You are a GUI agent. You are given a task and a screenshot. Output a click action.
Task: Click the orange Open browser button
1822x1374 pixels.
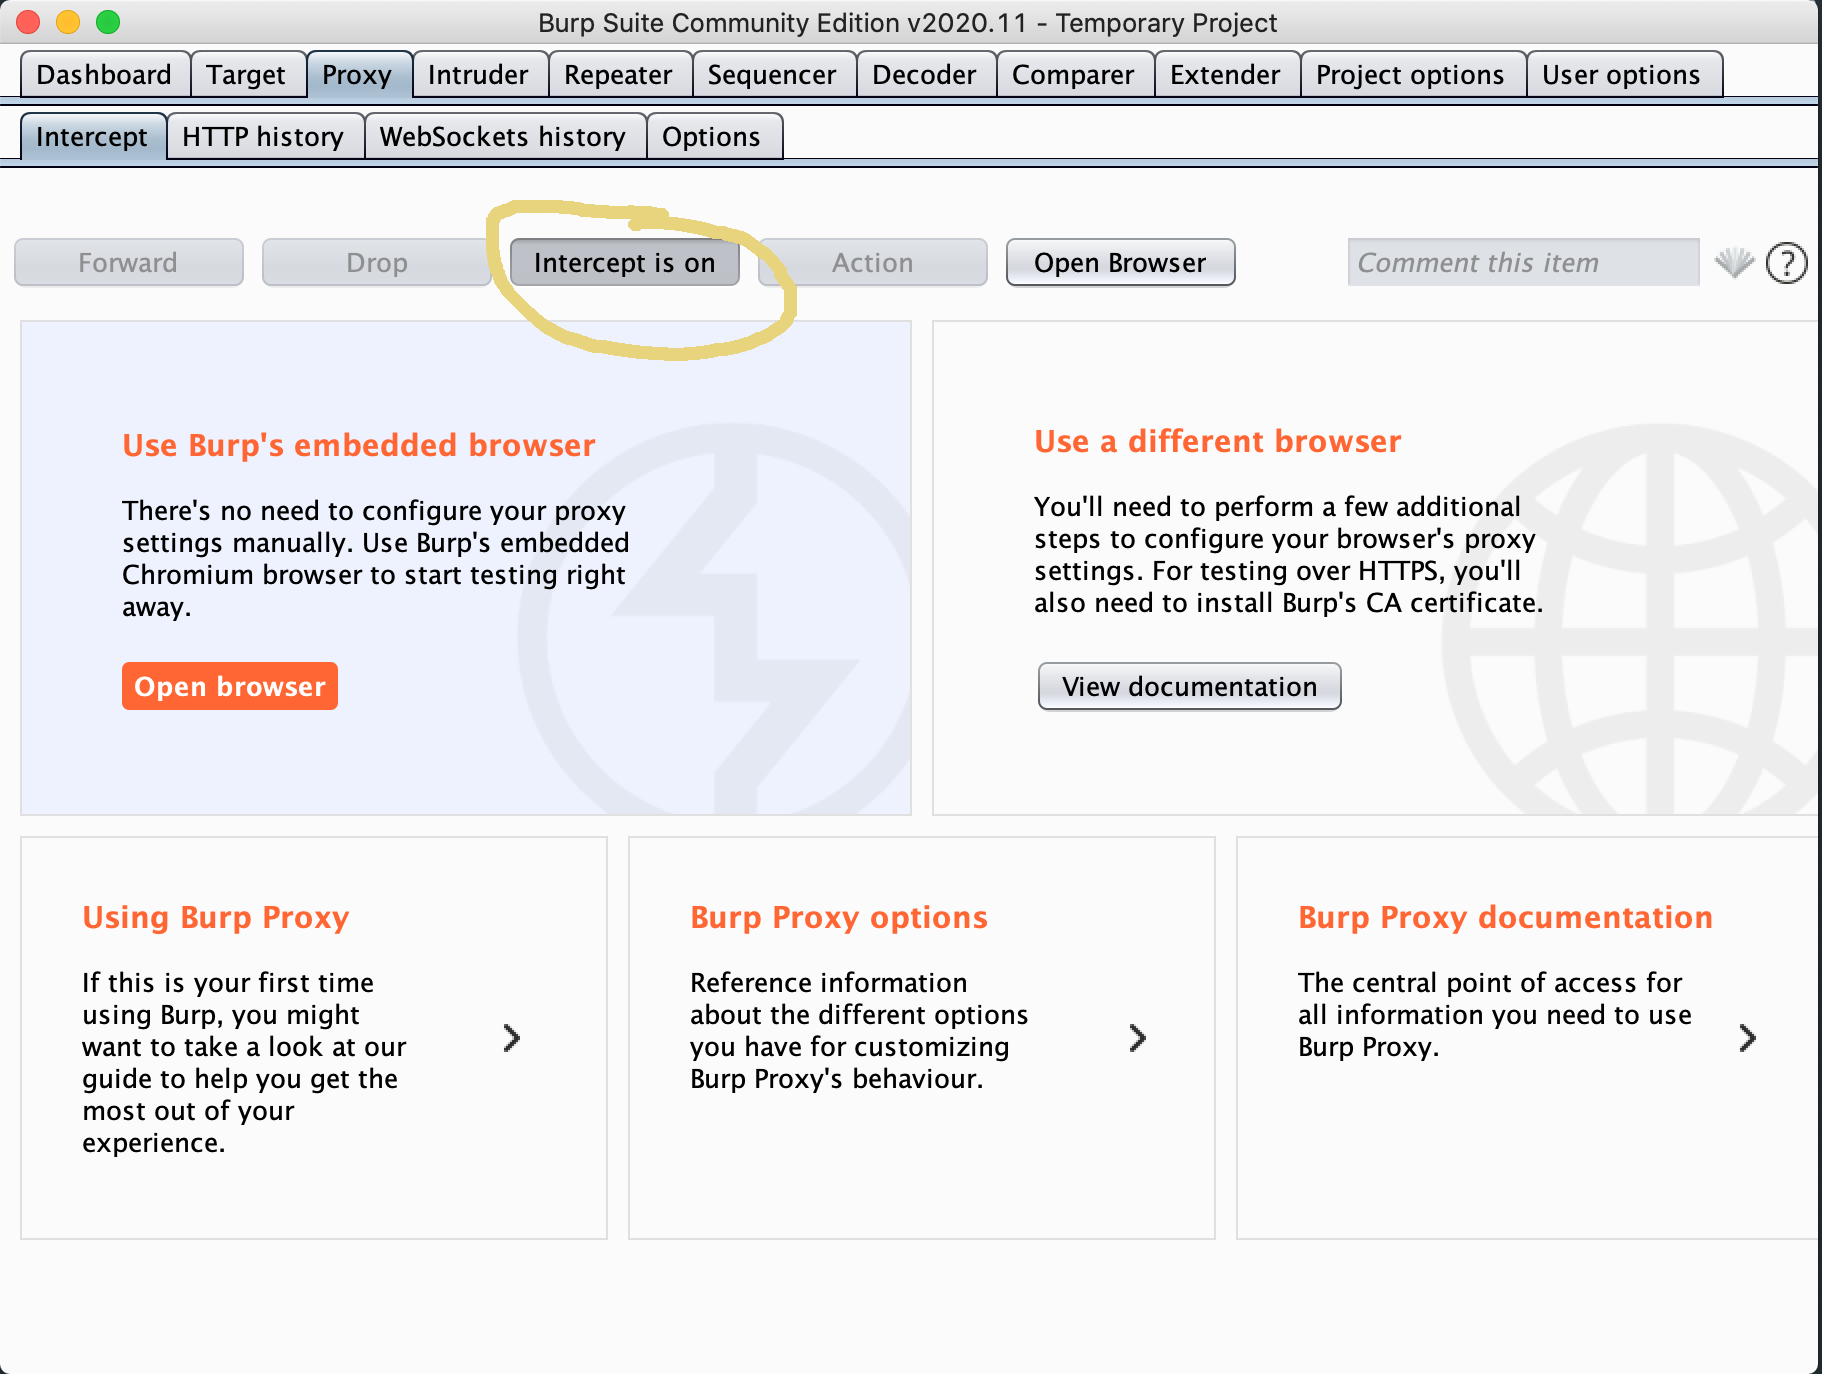[230, 686]
